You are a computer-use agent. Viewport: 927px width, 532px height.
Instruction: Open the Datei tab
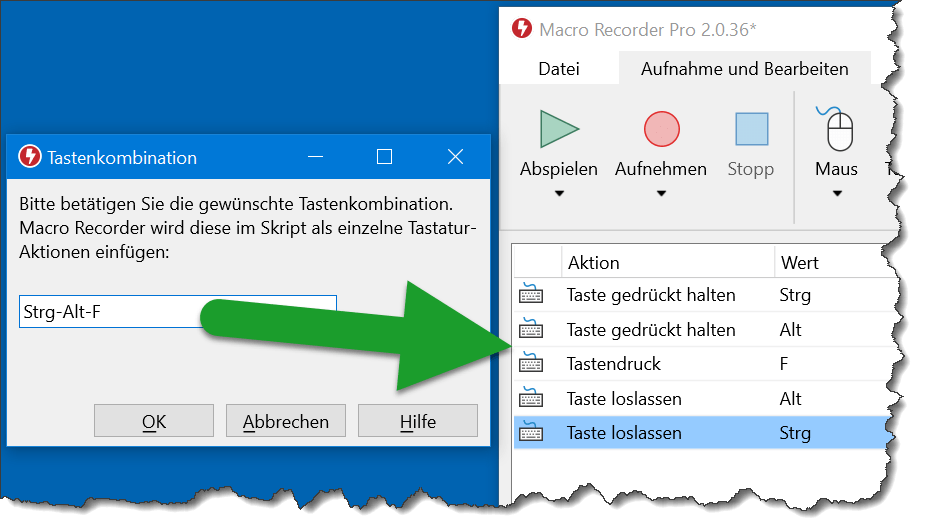click(x=559, y=69)
